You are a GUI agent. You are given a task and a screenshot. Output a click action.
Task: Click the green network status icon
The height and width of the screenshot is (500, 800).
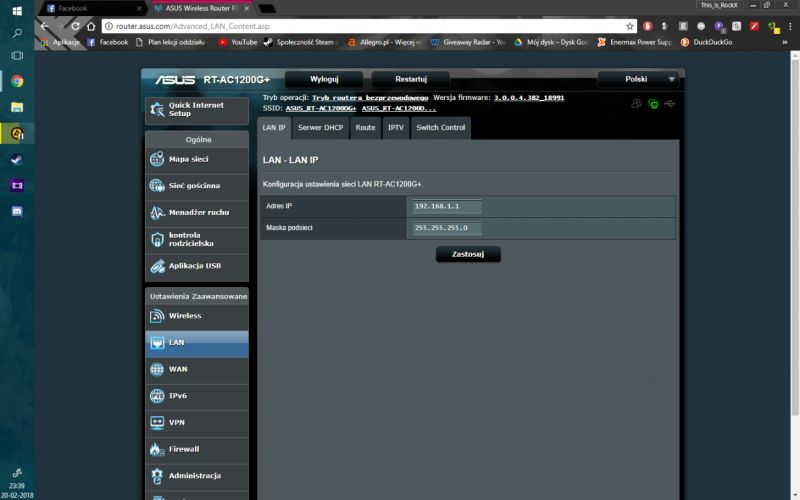[653, 104]
